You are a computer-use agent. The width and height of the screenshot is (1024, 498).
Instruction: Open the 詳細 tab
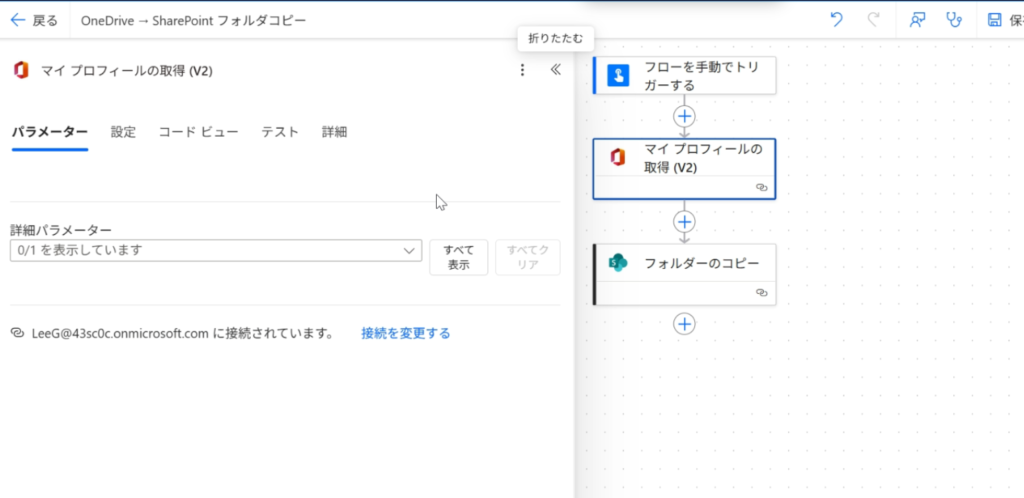334,132
